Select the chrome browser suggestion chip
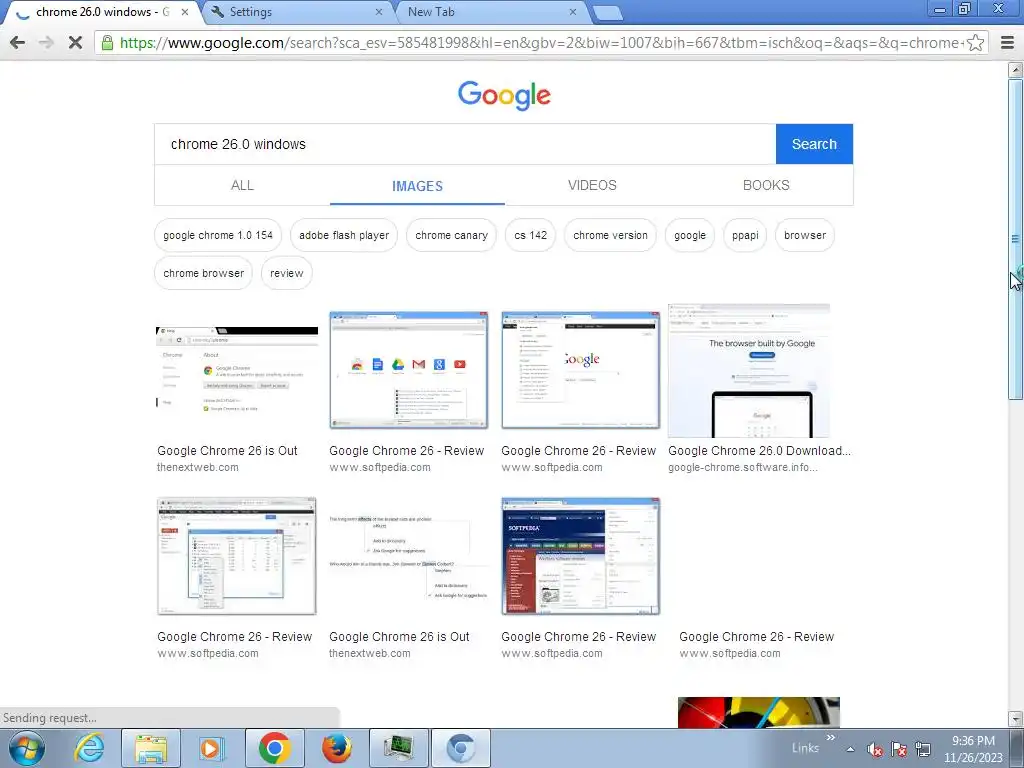Screen dimensions: 1024x768 [204, 273]
